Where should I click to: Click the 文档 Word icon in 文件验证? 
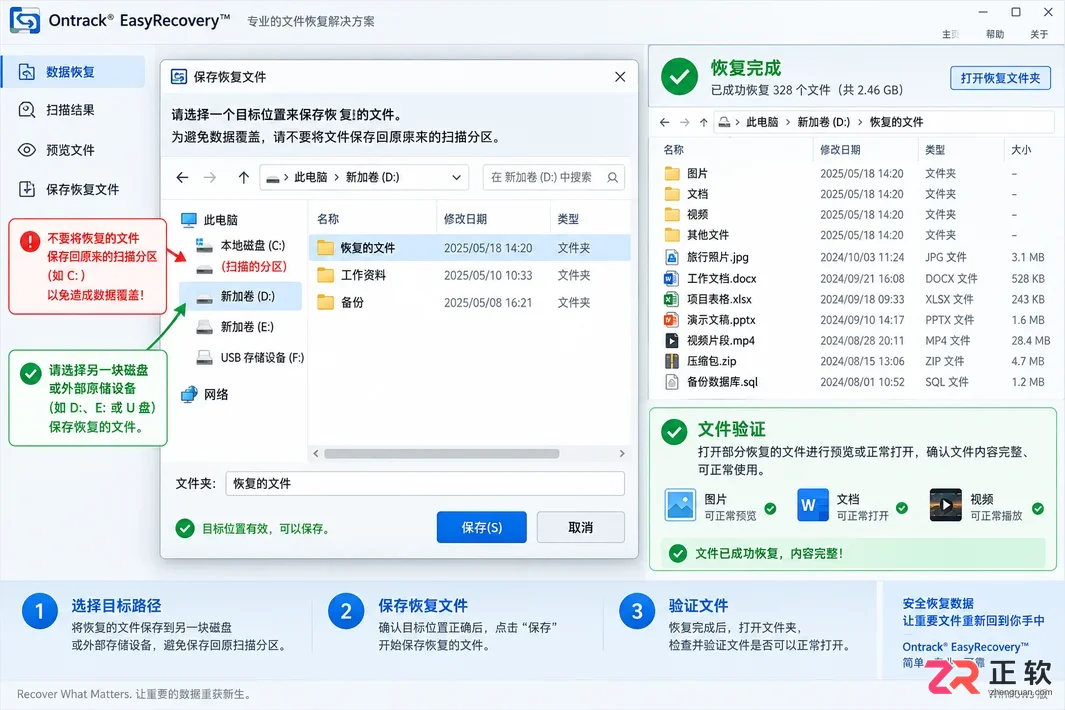[x=812, y=505]
